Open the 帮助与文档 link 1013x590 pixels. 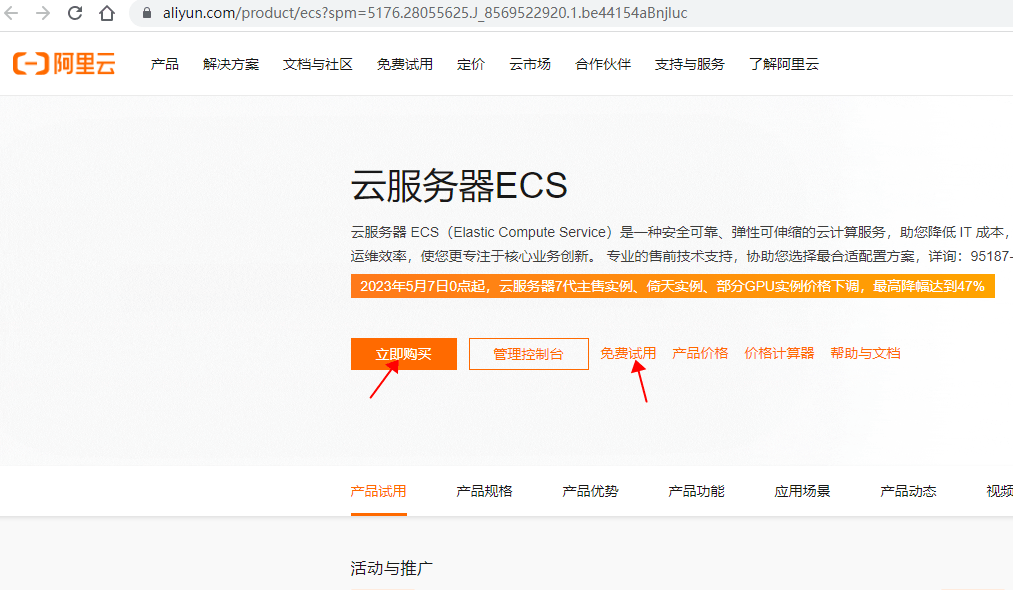pos(865,353)
